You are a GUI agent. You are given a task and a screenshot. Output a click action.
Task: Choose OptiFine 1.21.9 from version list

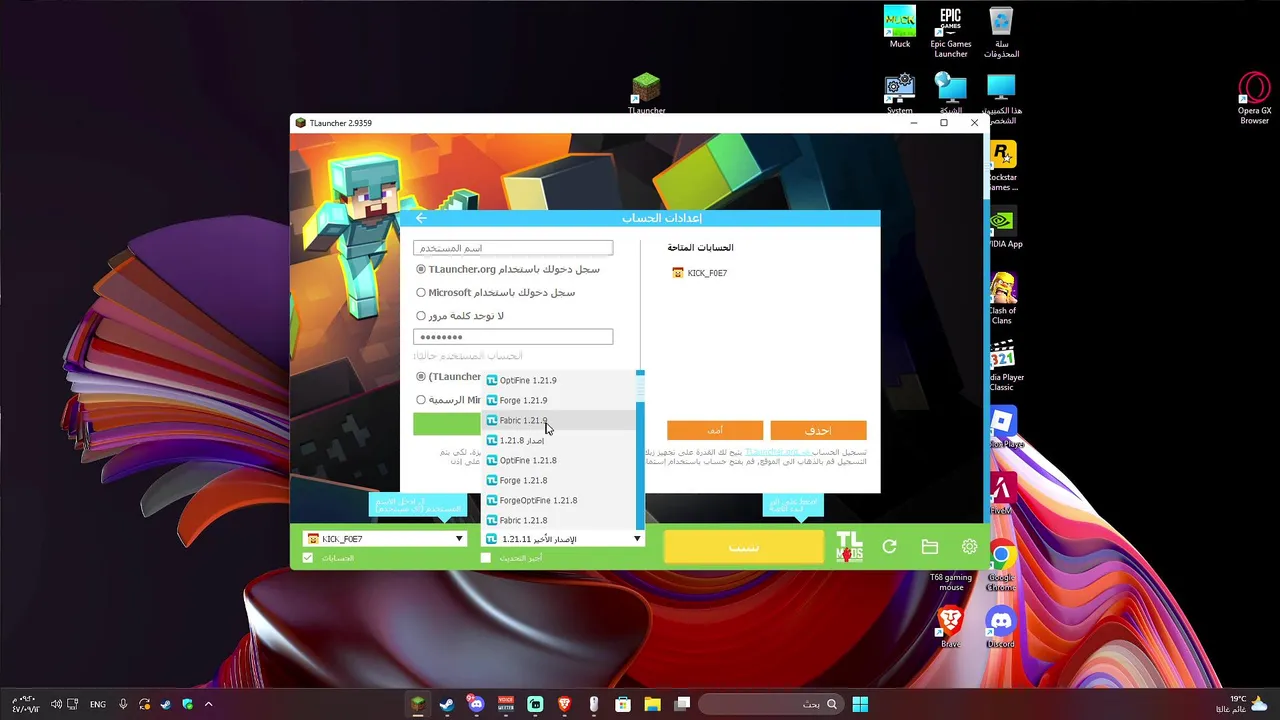[x=559, y=380]
